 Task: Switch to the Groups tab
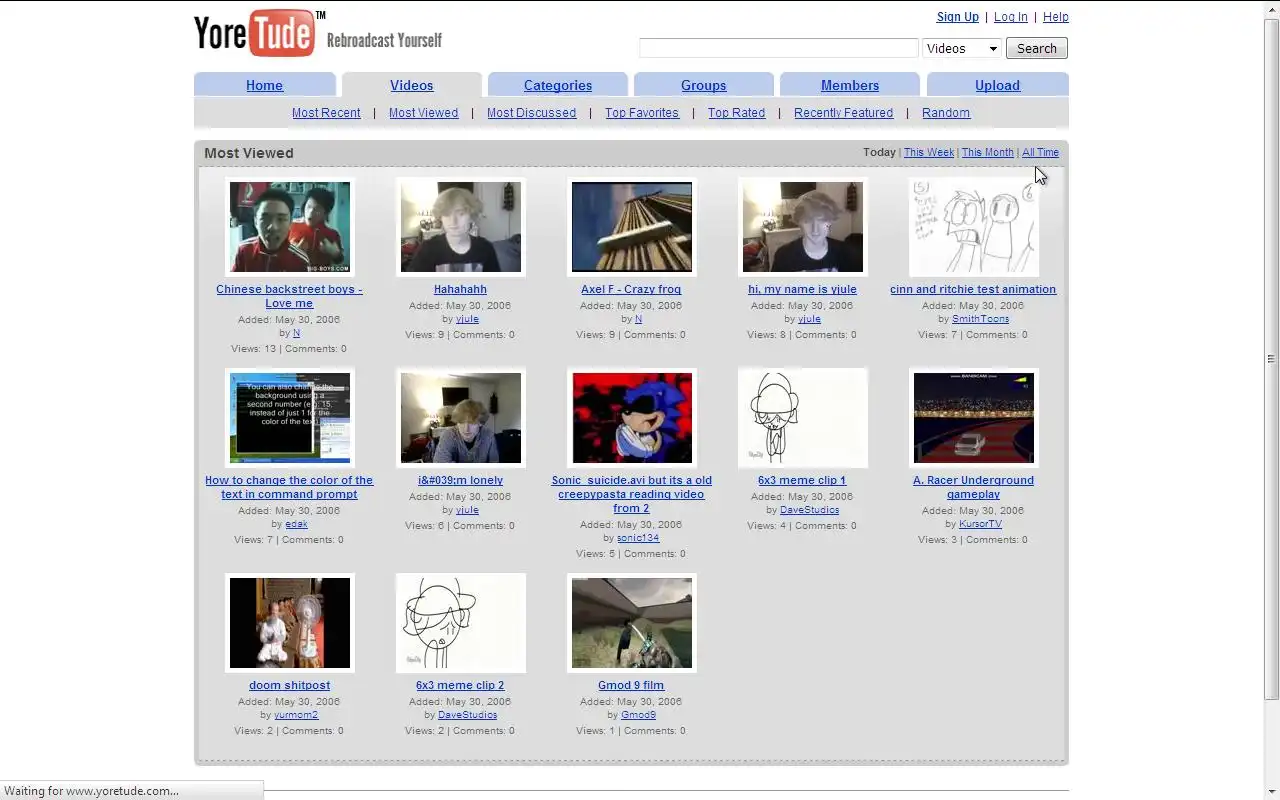(704, 85)
